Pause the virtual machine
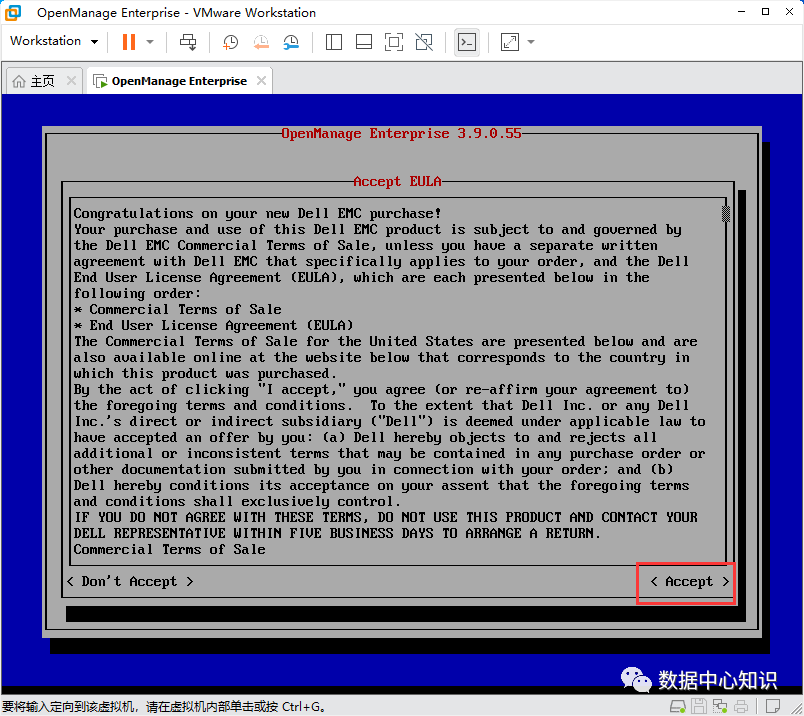The width and height of the screenshot is (804, 716). click(x=129, y=42)
